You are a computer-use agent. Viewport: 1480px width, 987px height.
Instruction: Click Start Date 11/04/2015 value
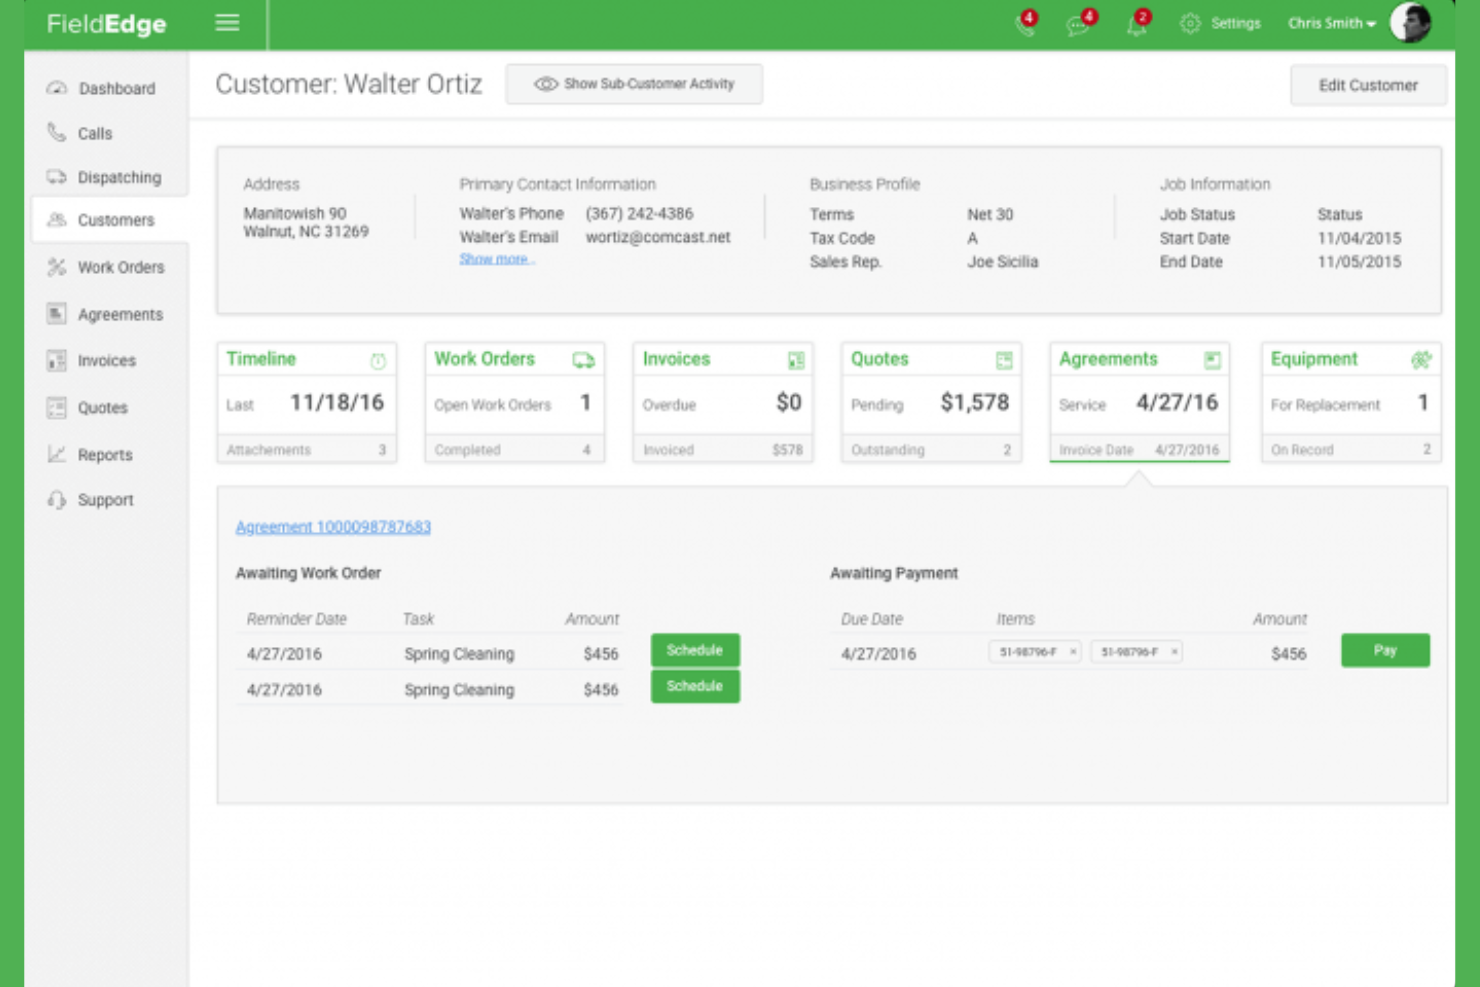click(1359, 238)
